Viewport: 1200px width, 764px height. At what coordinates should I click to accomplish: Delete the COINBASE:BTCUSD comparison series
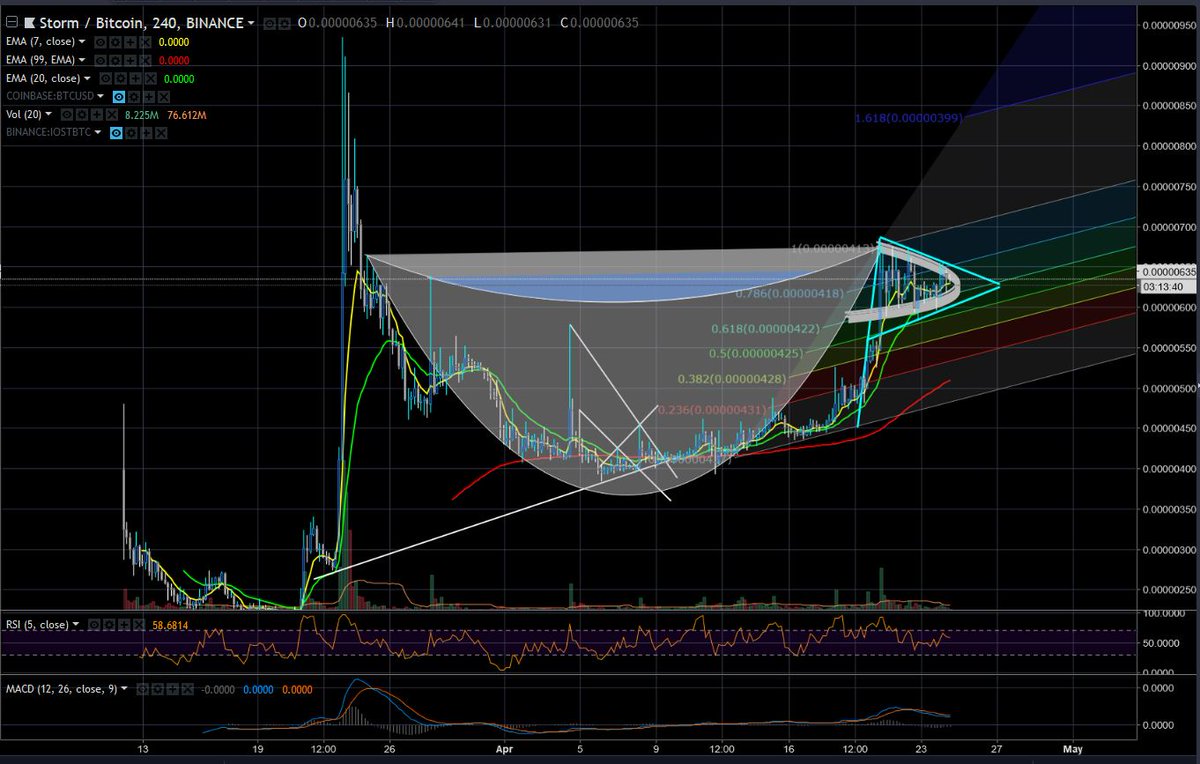(164, 96)
